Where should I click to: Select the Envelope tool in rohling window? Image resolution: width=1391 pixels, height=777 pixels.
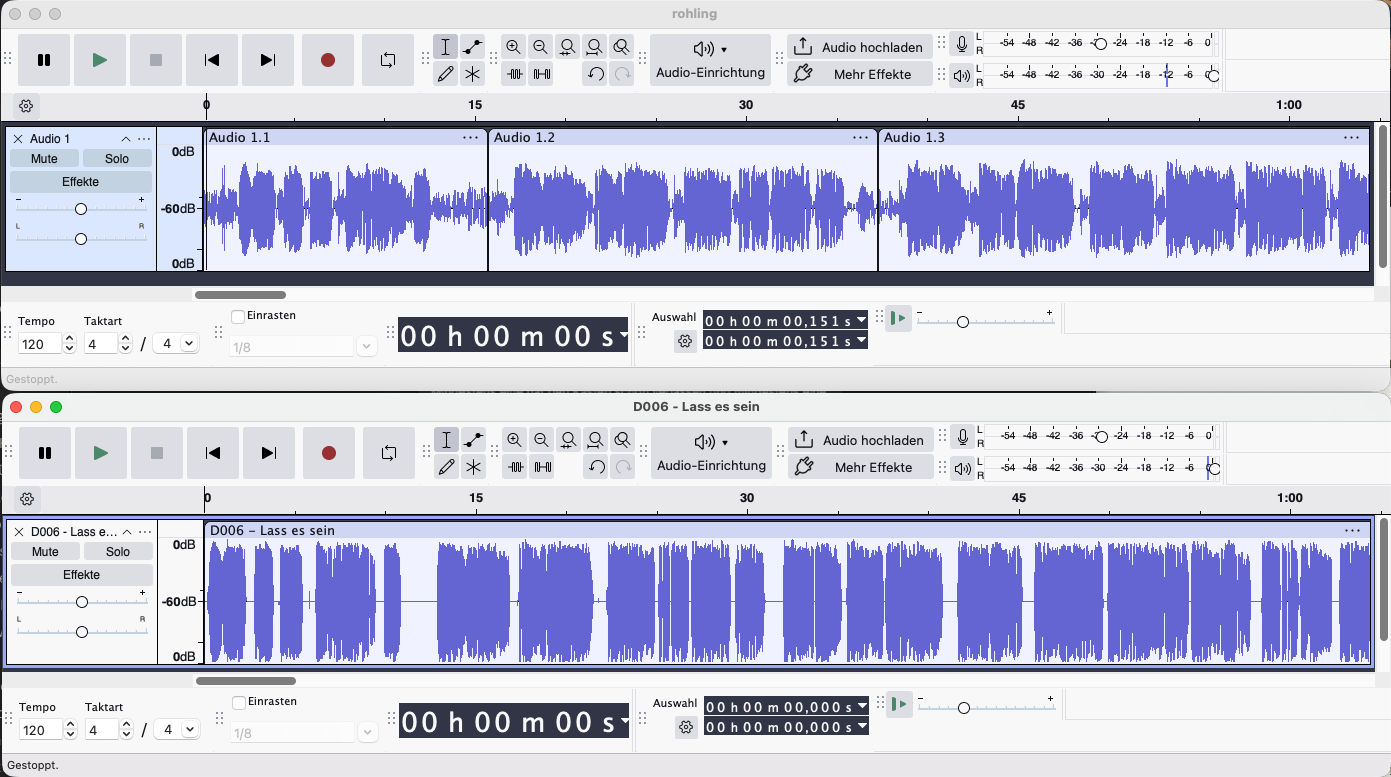[472, 47]
